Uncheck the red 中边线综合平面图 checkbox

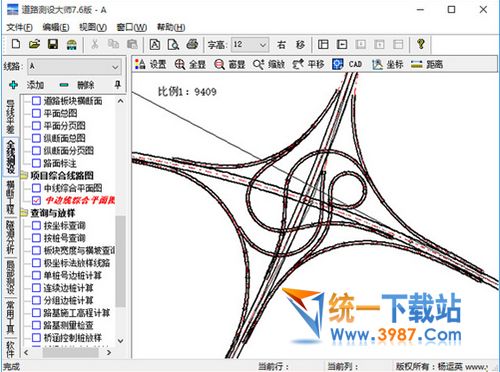point(36,200)
